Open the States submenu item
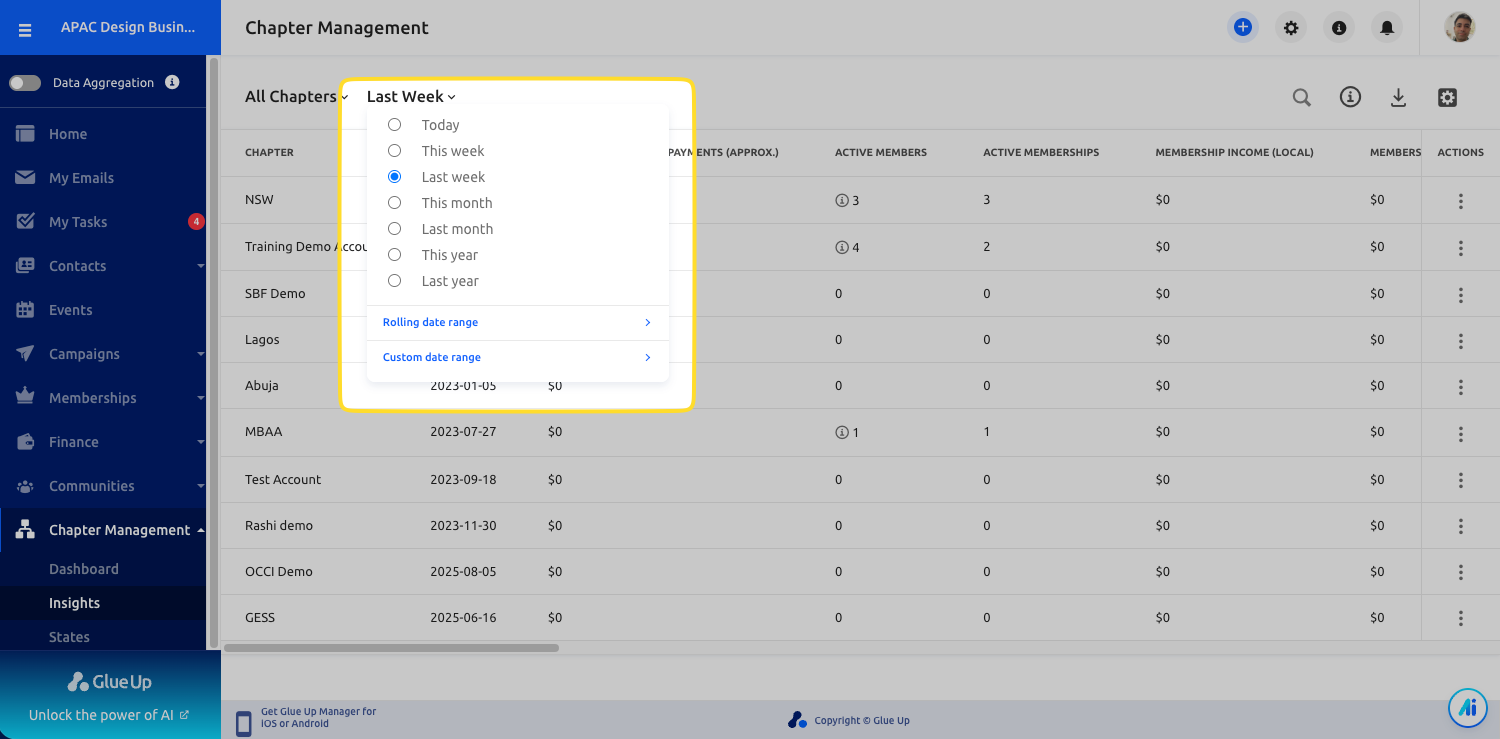The height and width of the screenshot is (739, 1500). pos(69,637)
